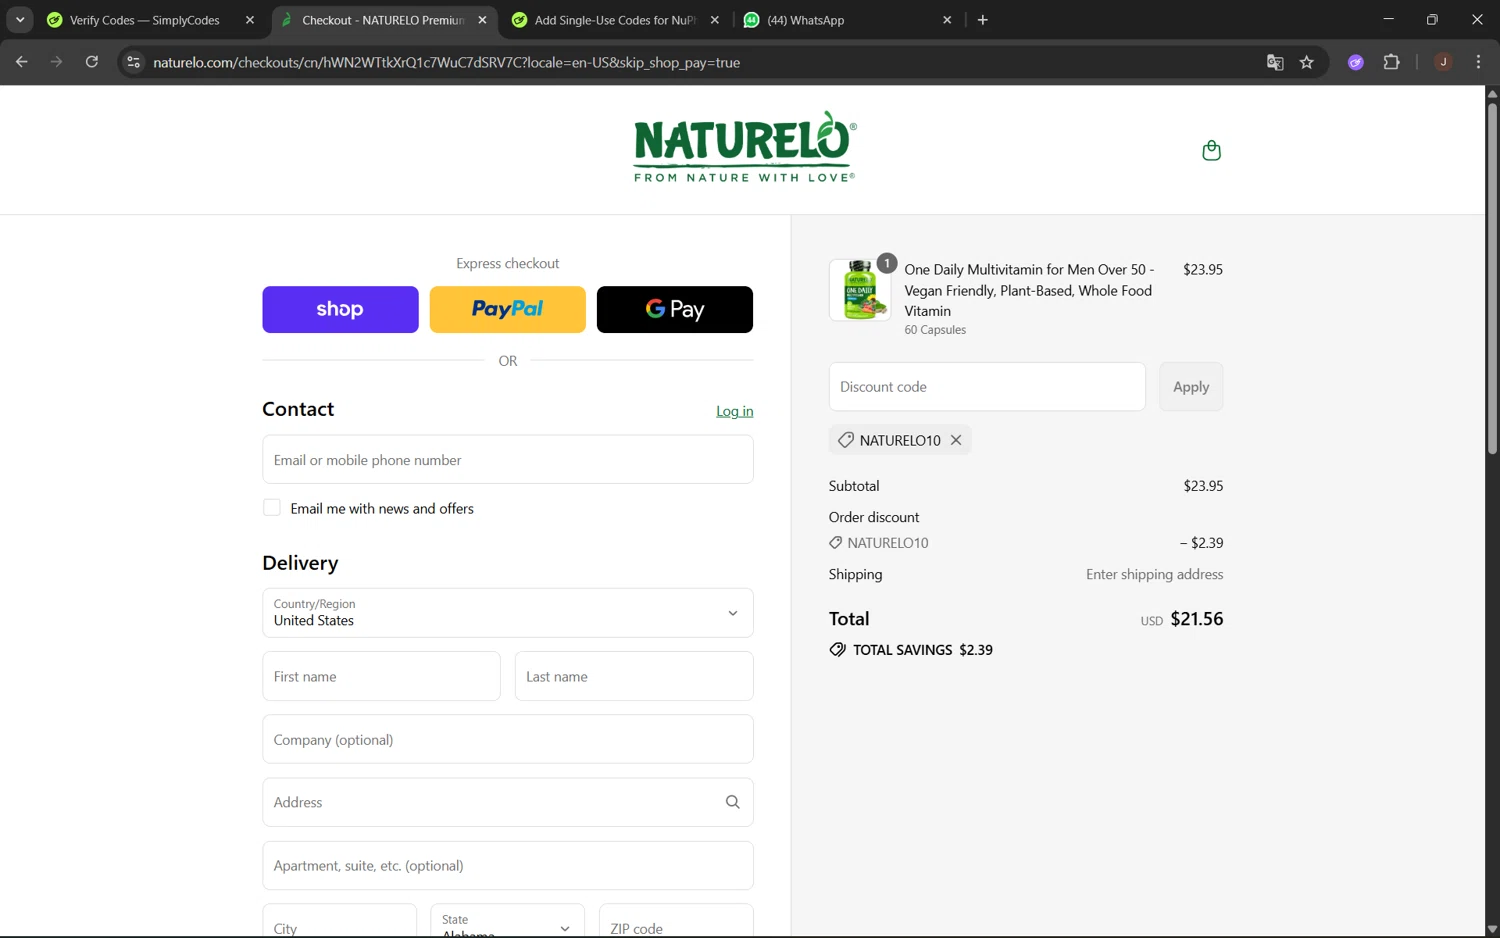Click the total amount $21.56
Image resolution: width=1500 pixels, height=938 pixels.
click(1197, 619)
